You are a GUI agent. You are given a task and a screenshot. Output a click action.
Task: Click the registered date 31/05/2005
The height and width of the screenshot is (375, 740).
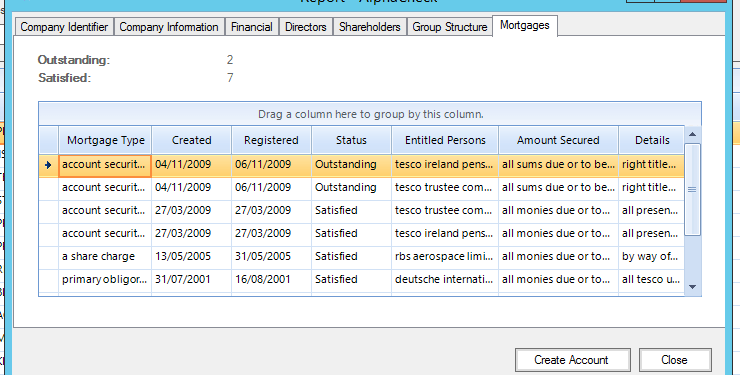(271, 257)
